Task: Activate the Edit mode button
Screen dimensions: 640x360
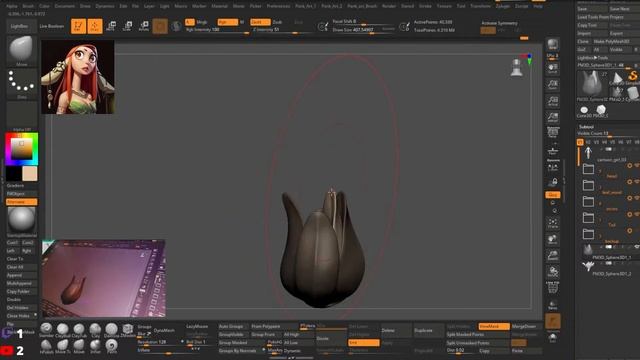Action: (x=78, y=26)
